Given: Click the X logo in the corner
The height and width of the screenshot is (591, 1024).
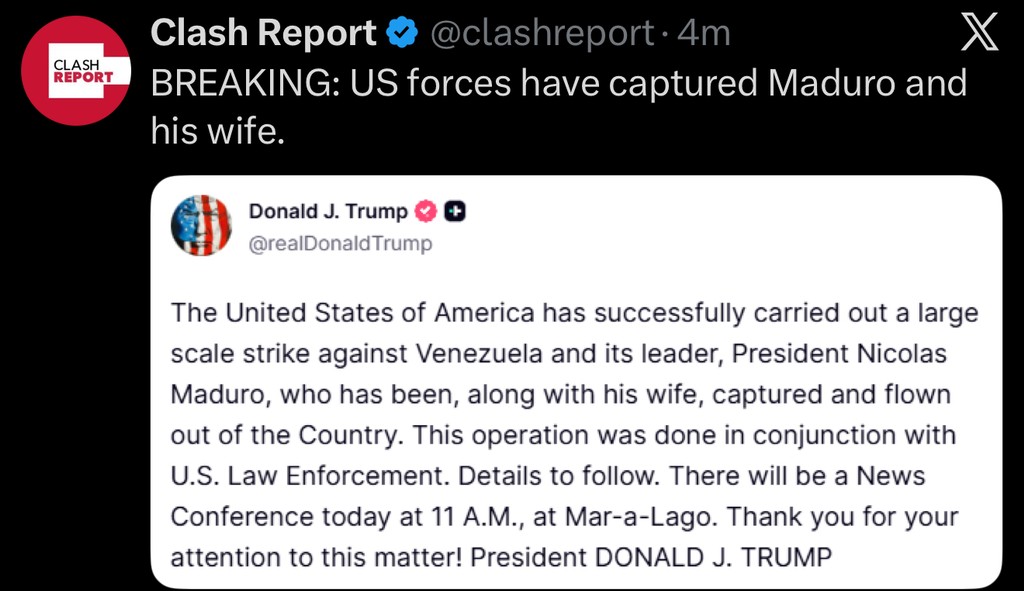Looking at the screenshot, I should (978, 34).
